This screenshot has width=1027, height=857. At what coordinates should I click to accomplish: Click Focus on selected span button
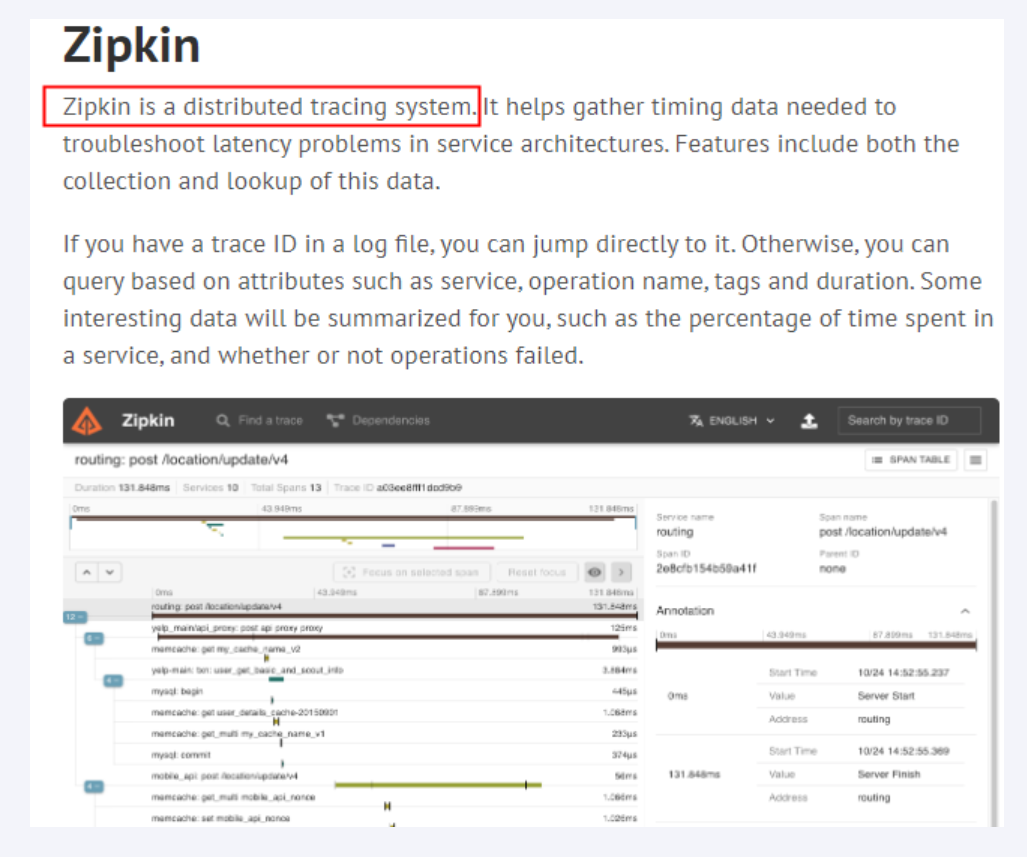pyautogui.click(x=411, y=572)
